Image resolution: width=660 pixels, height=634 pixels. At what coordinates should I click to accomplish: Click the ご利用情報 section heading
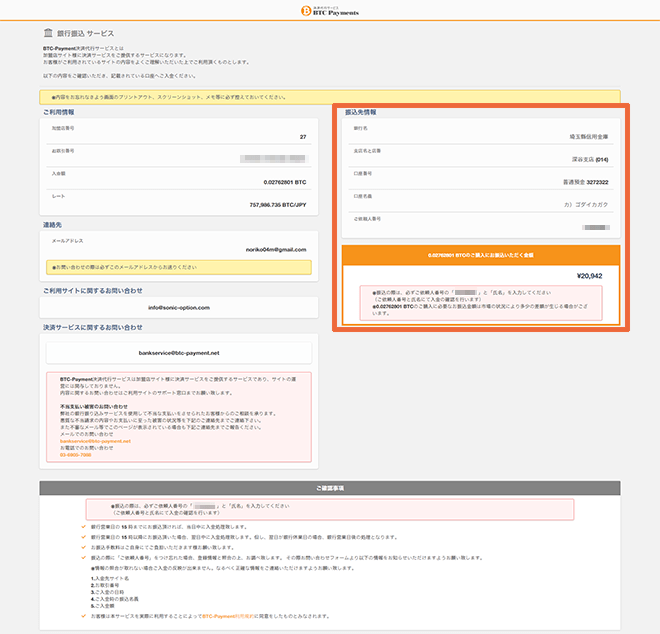tap(59, 112)
